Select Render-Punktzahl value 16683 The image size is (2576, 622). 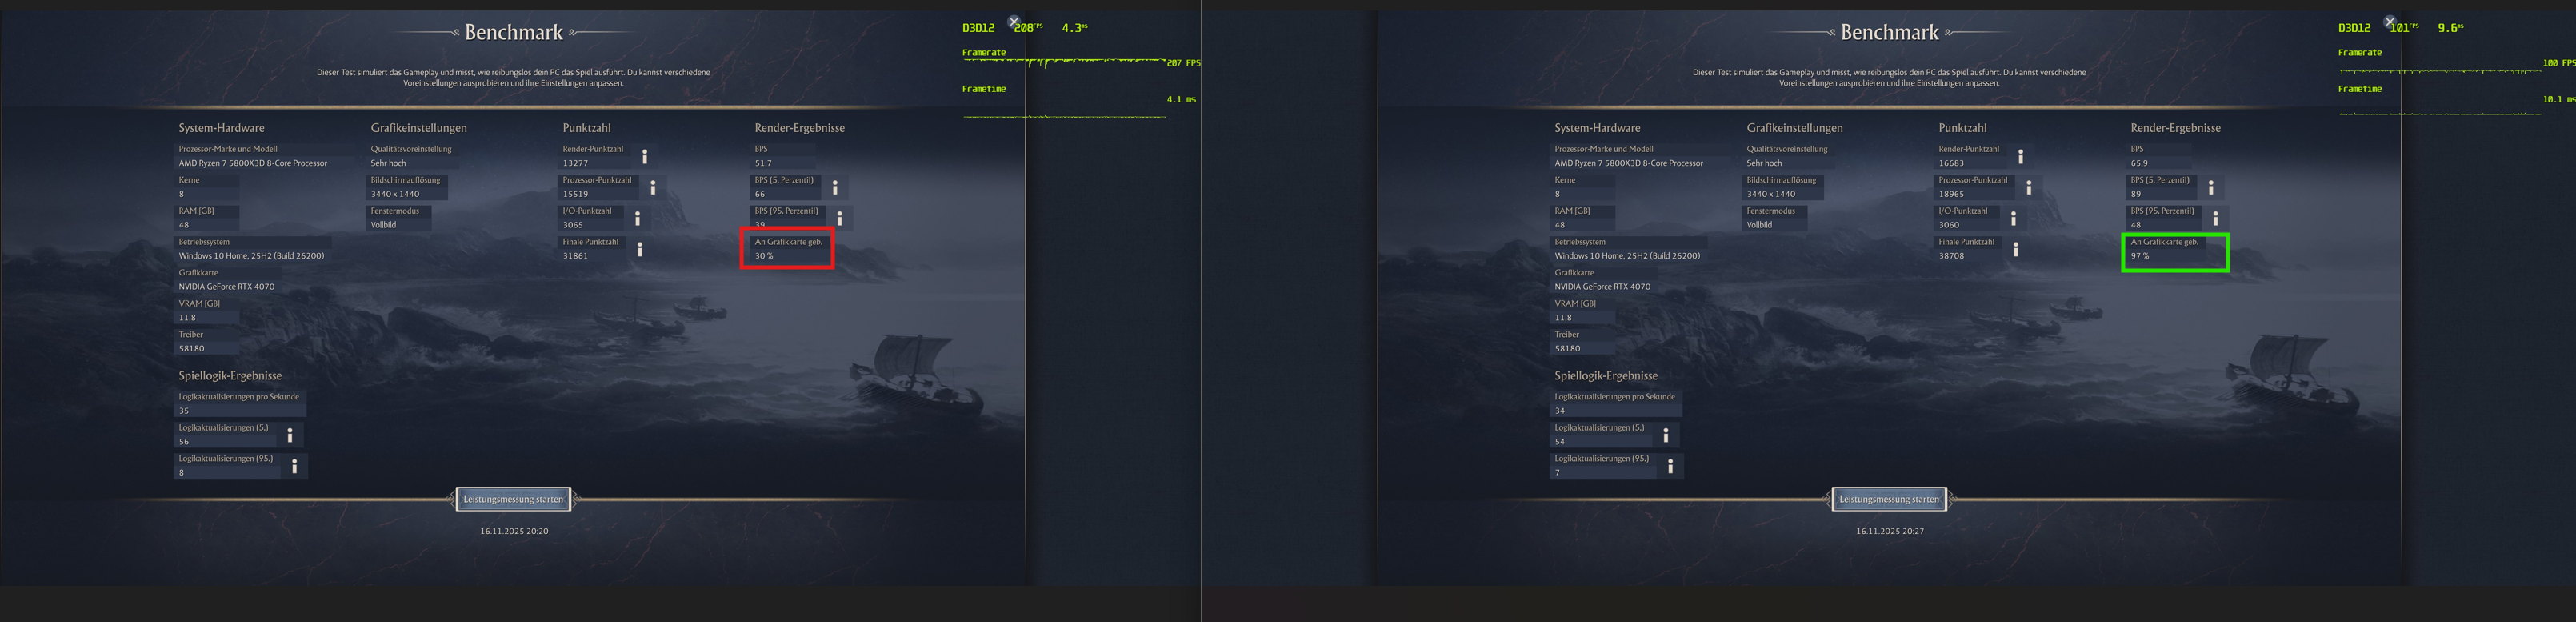pyautogui.click(x=1951, y=163)
